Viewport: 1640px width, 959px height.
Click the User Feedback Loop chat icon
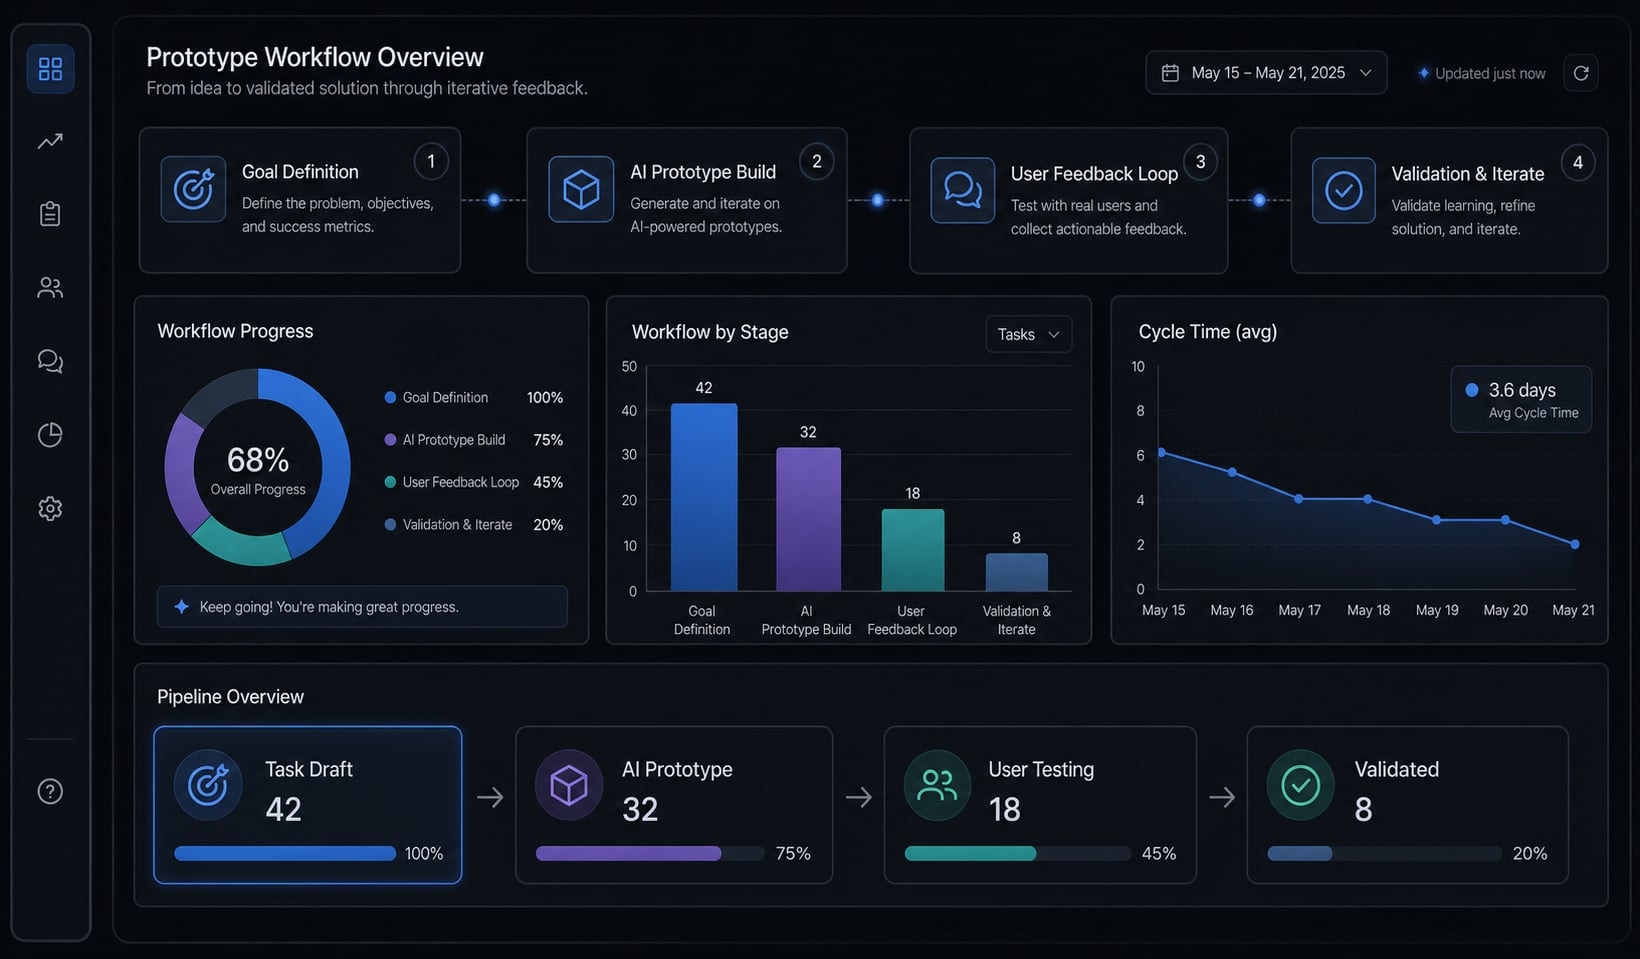point(962,190)
